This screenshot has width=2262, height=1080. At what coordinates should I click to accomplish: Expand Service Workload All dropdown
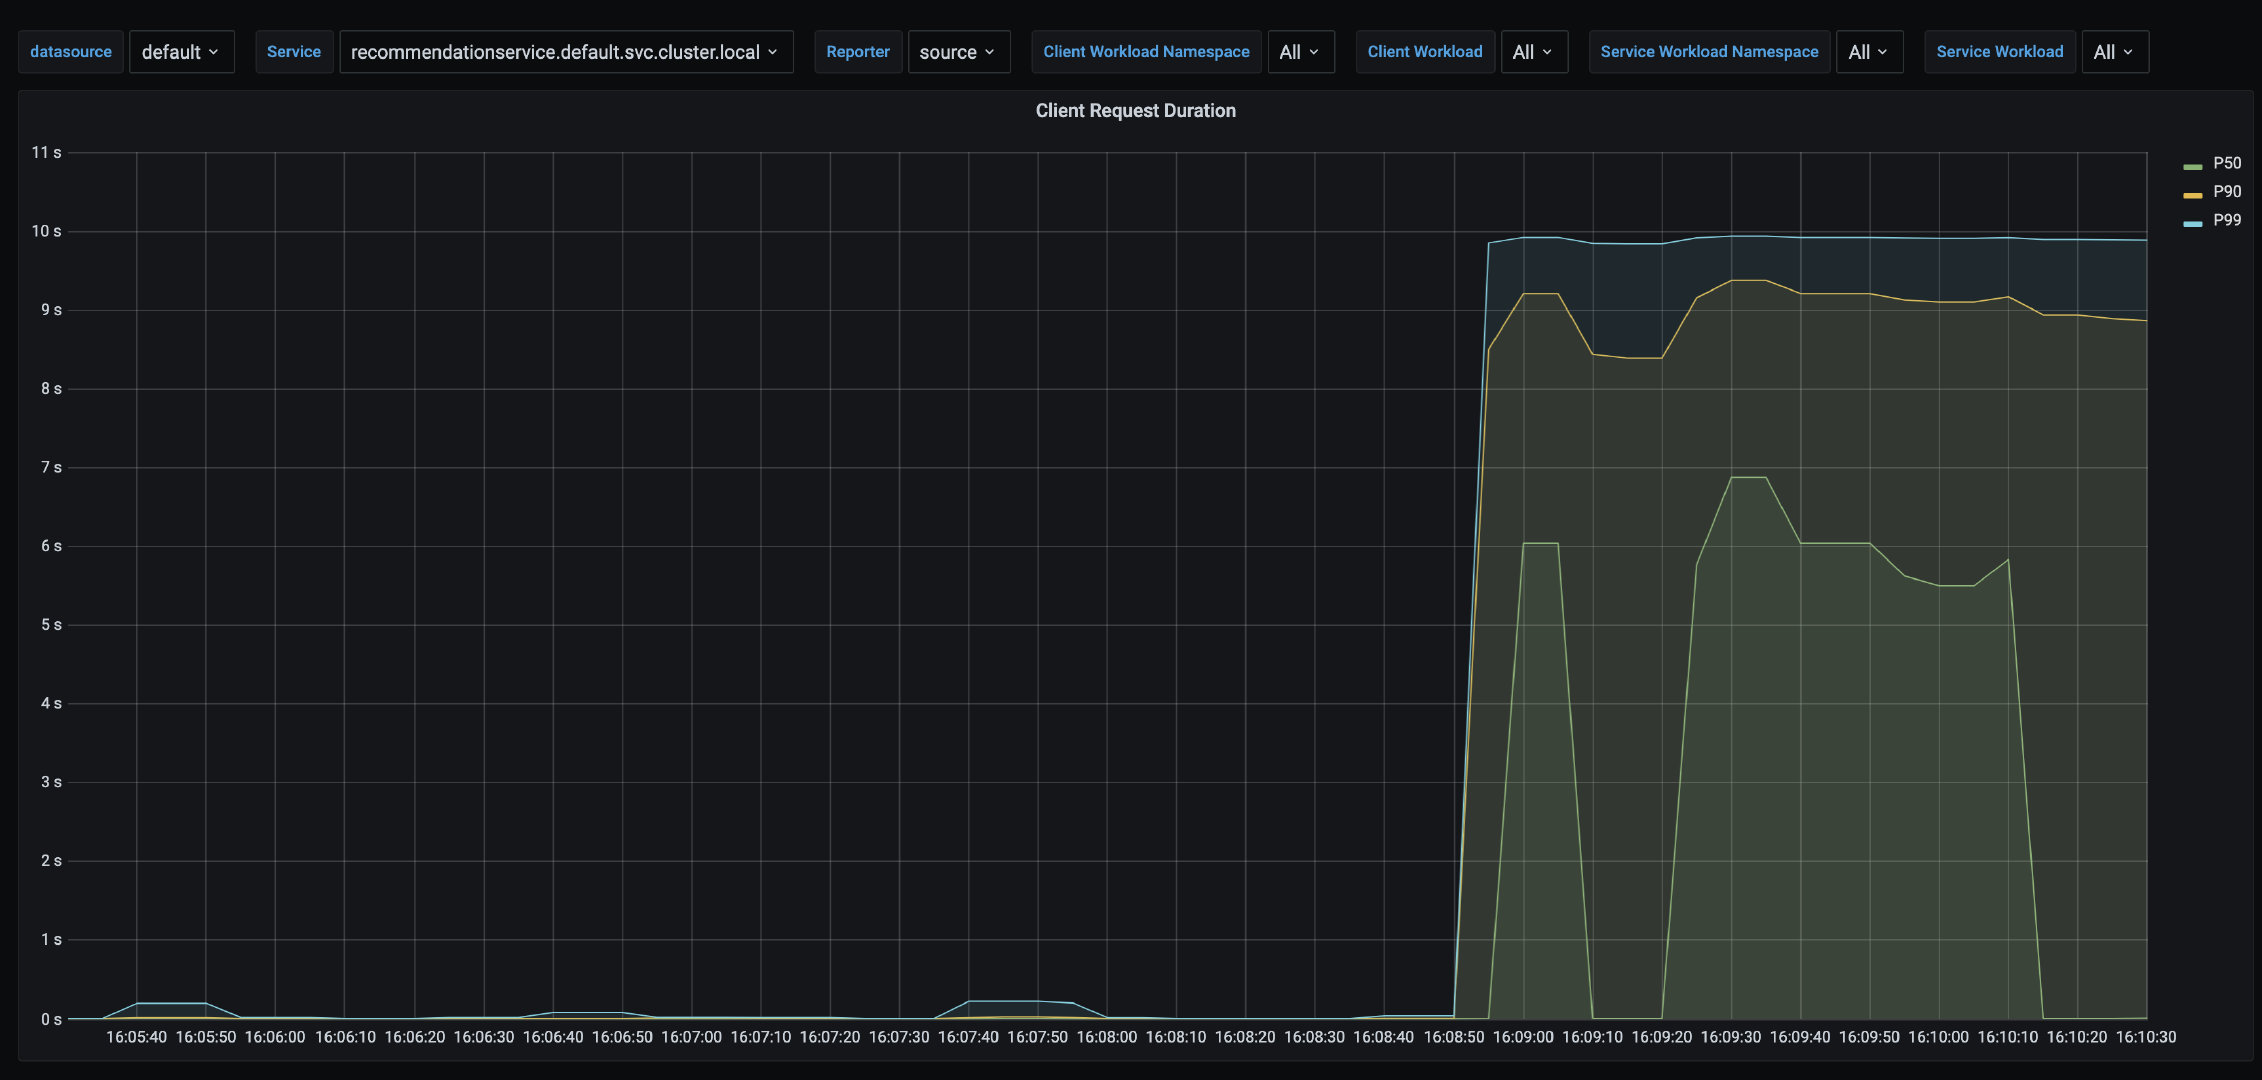click(x=2114, y=52)
